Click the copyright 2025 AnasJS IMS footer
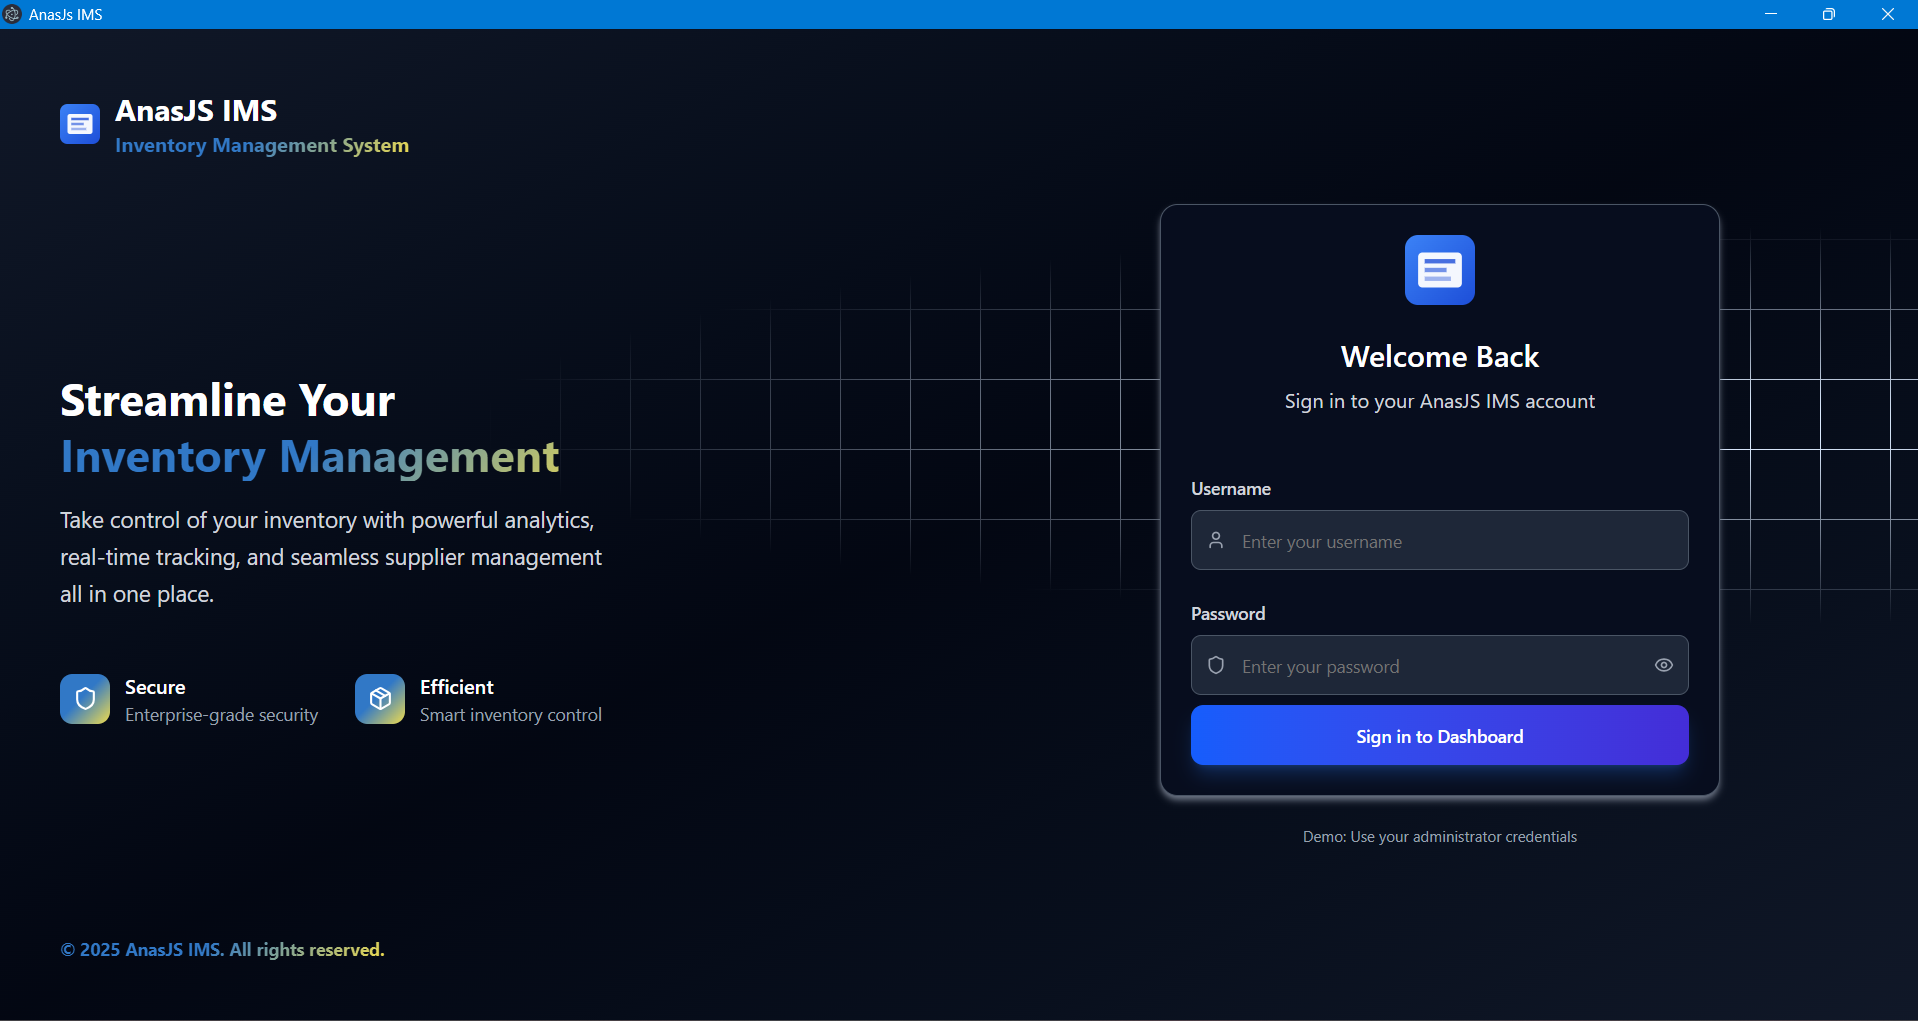 (222, 950)
